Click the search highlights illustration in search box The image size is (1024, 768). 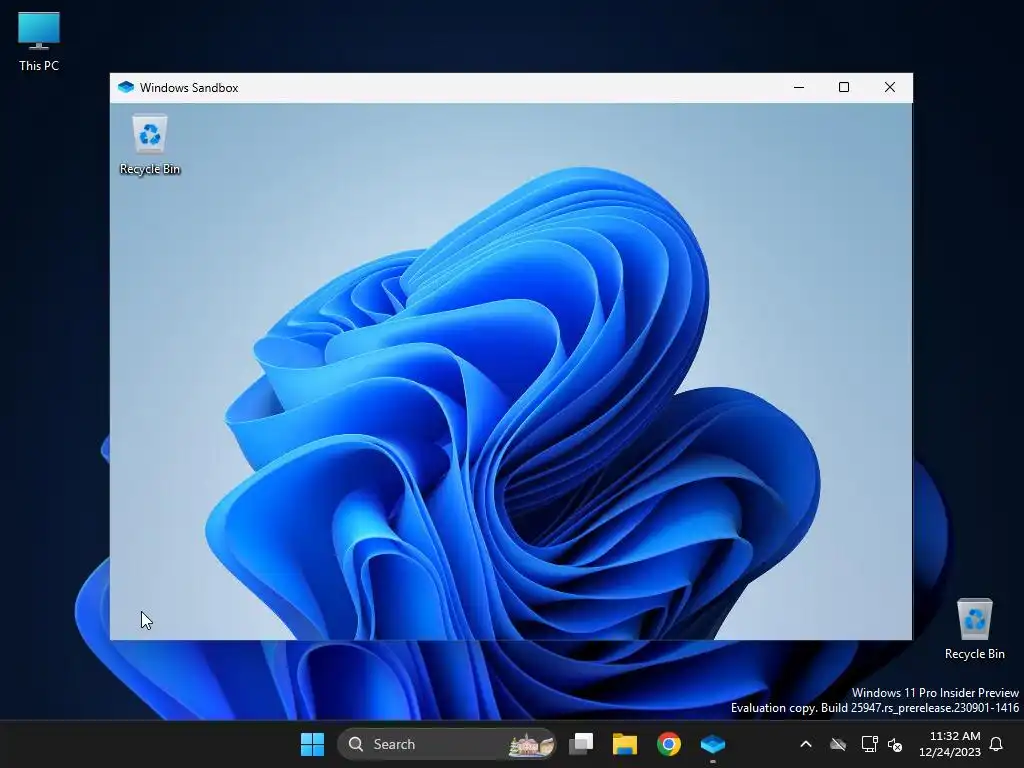coord(532,744)
